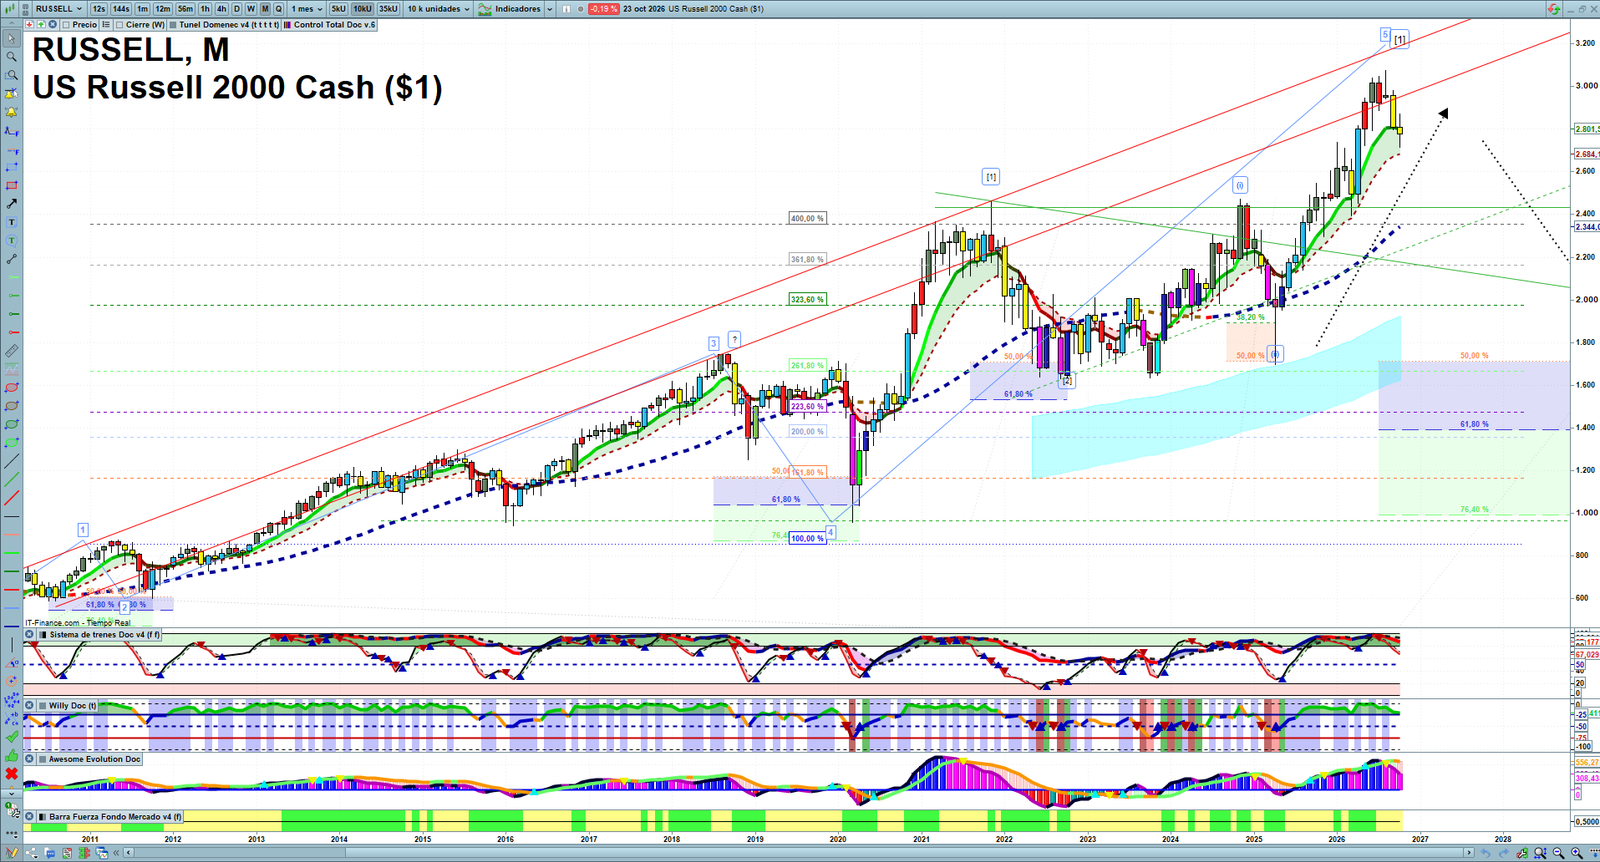Select the M monthly timeframe button
1600x862 pixels.
pos(265,9)
